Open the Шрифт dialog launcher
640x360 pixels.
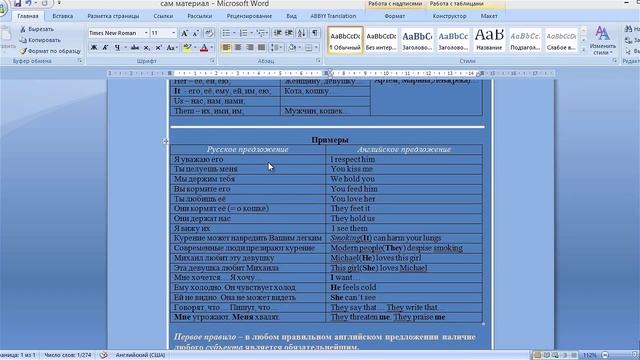point(212,61)
